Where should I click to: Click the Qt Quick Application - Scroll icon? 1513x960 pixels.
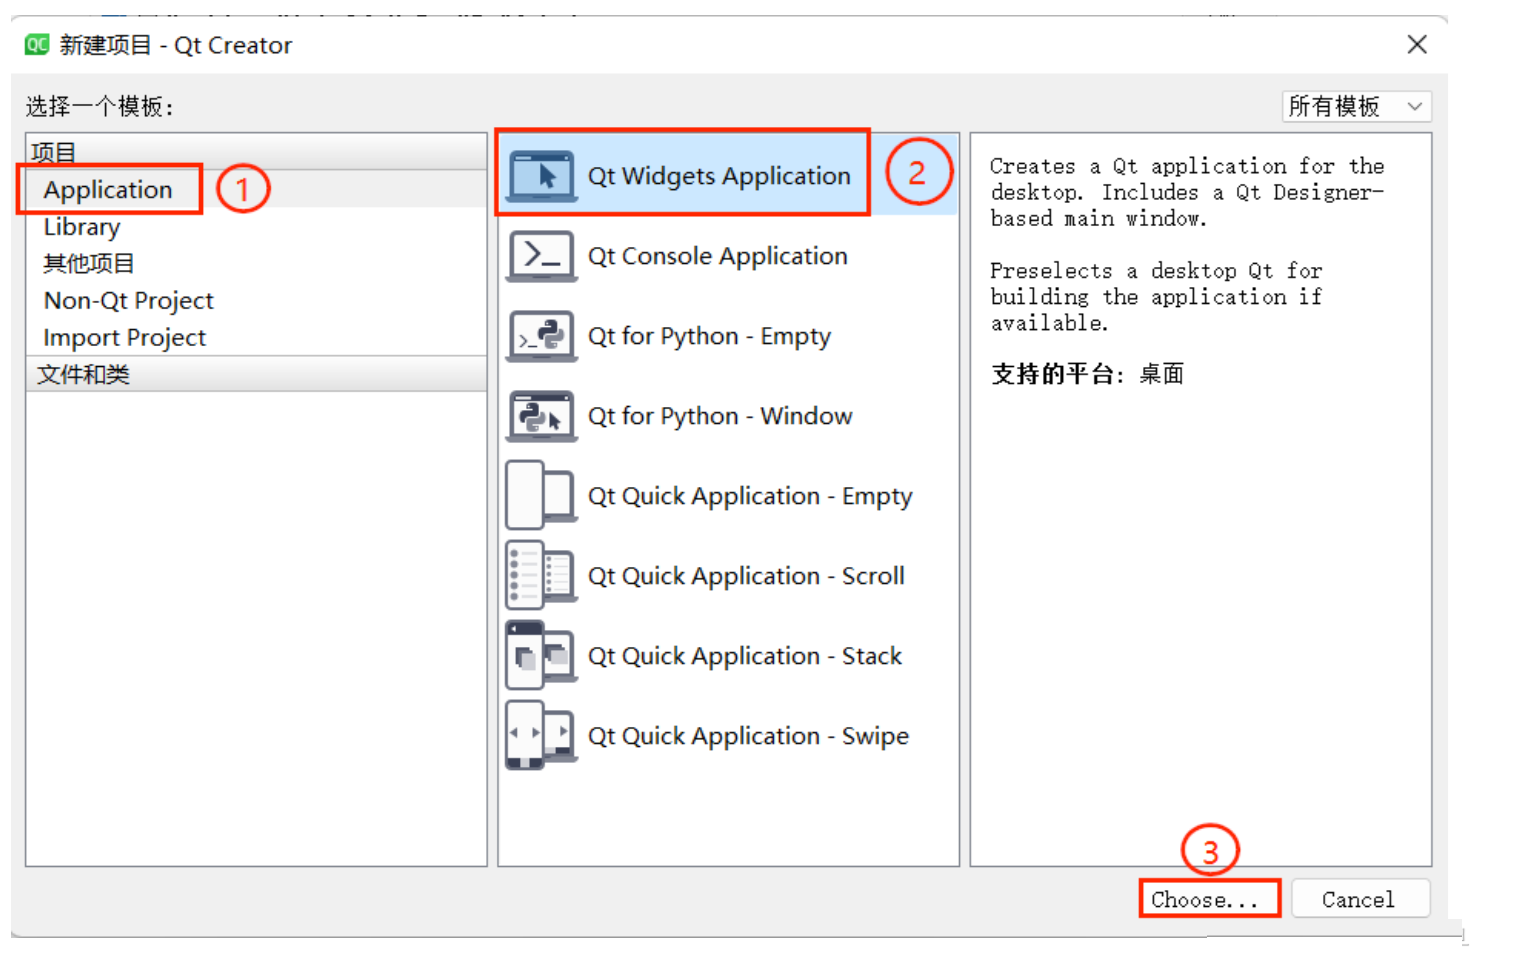pos(541,575)
